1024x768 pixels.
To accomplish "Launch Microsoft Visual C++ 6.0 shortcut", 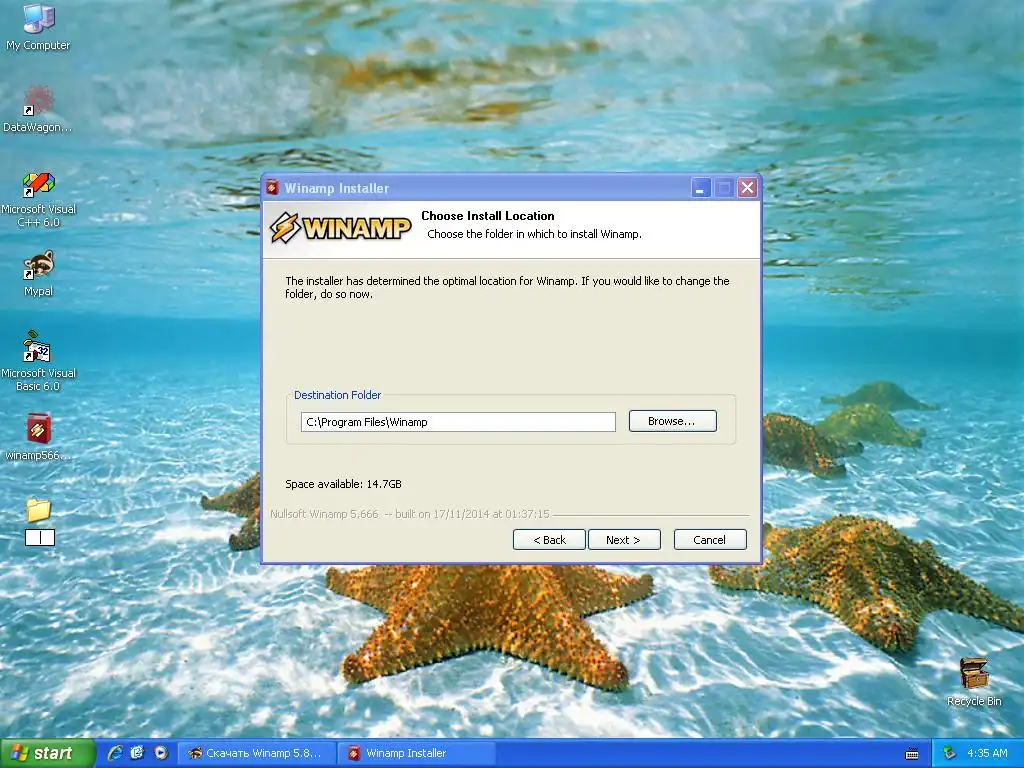I will pyautogui.click(x=39, y=199).
